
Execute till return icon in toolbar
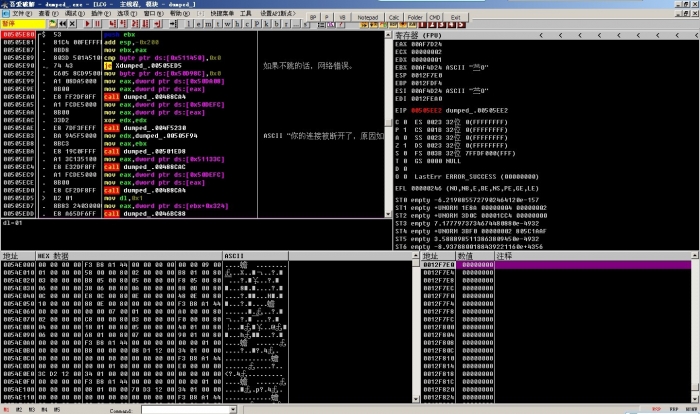[x=157, y=24]
